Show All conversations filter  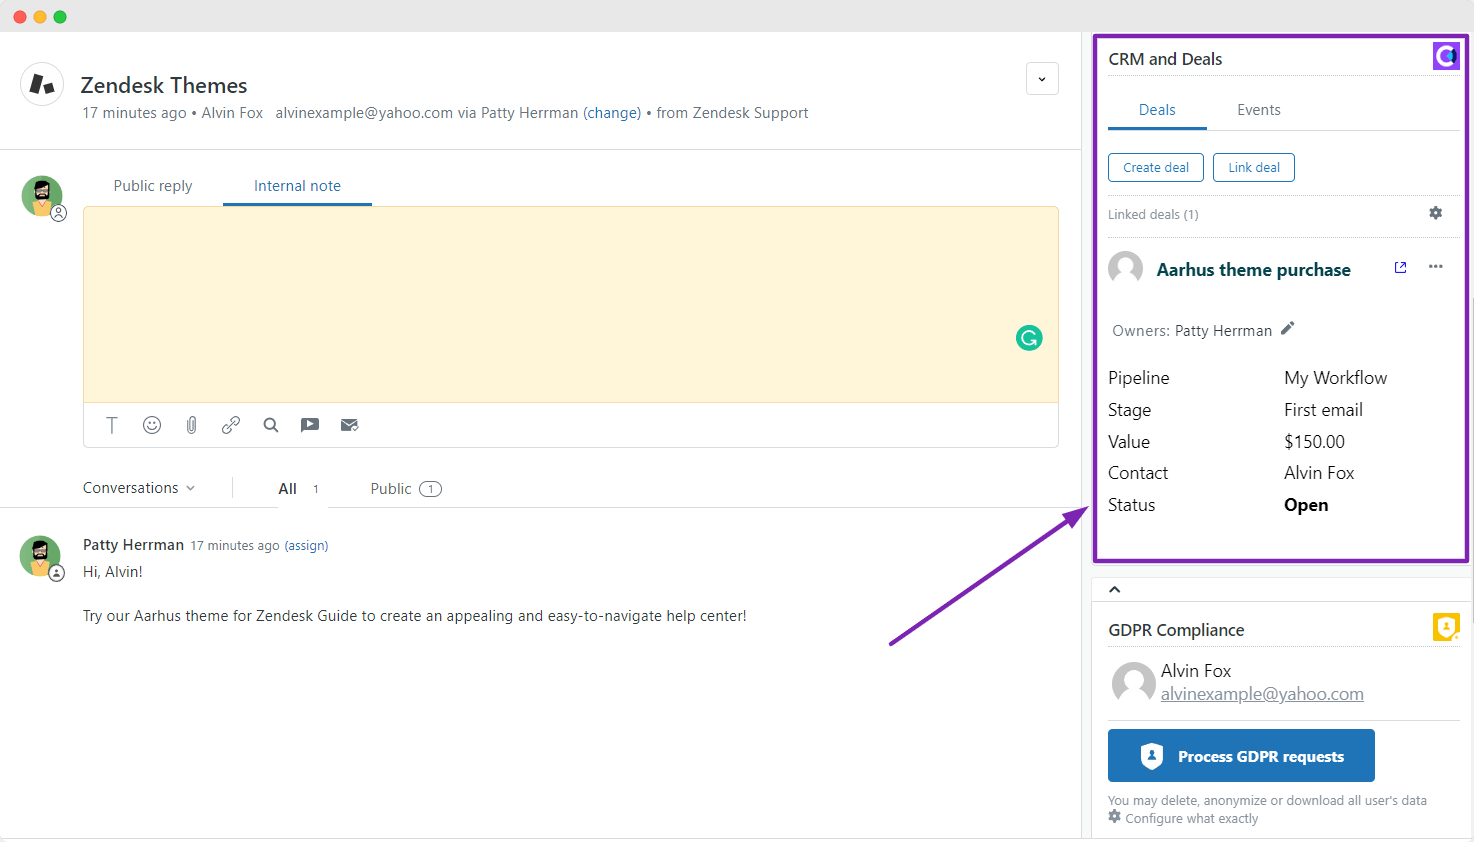(298, 489)
